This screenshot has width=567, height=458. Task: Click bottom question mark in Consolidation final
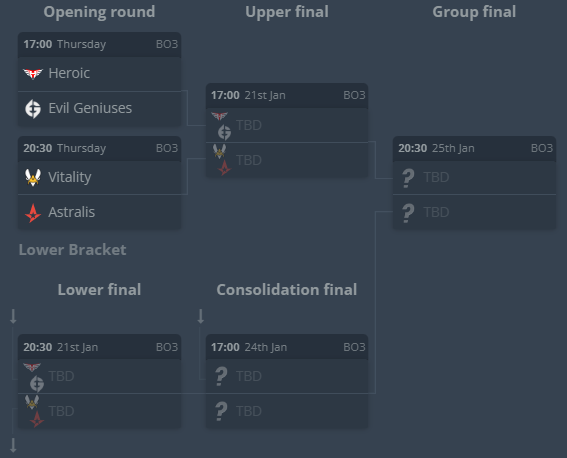pyautogui.click(x=221, y=411)
